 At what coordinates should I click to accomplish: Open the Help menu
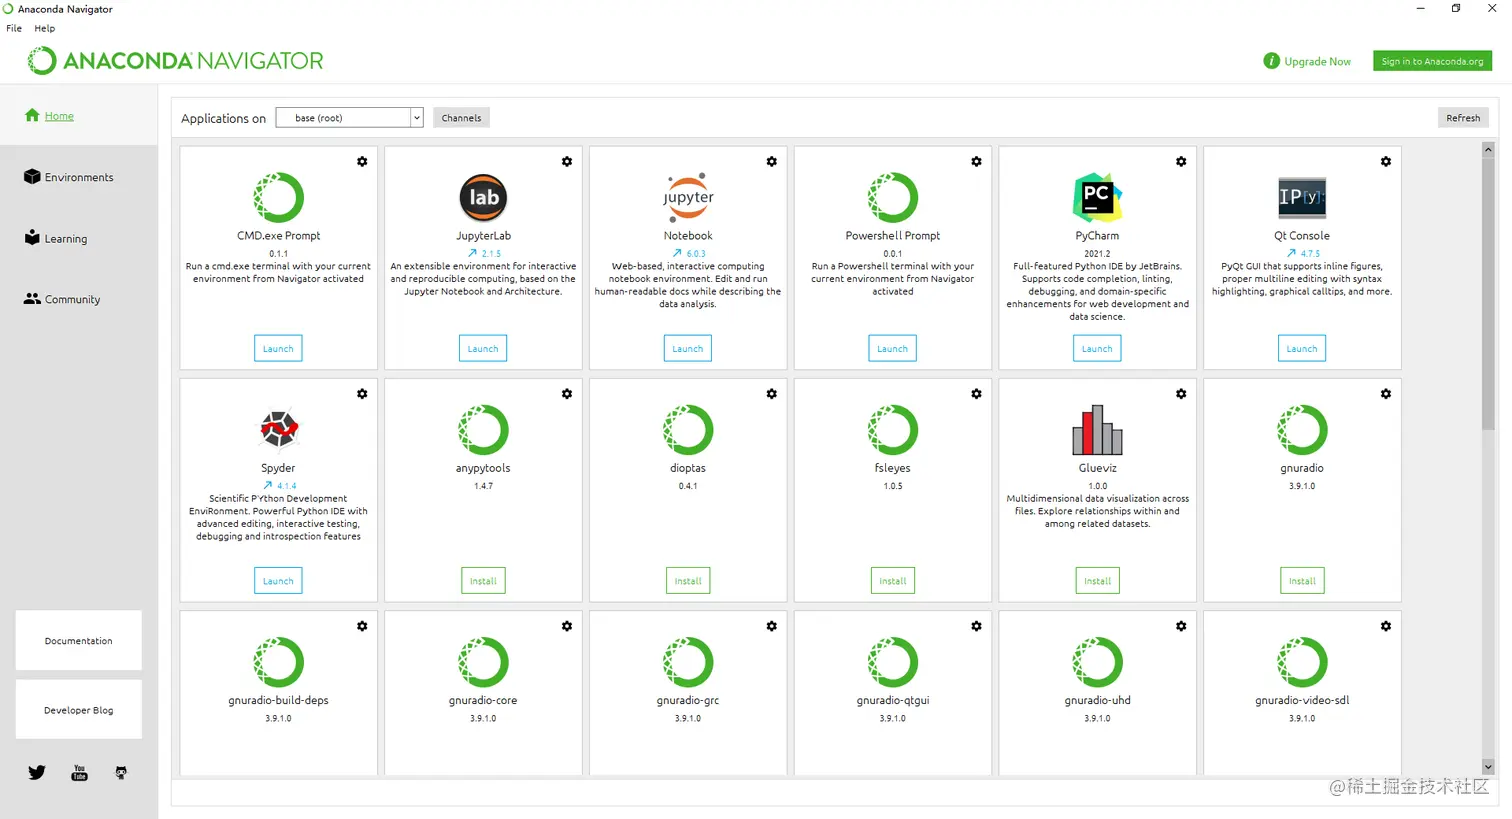45,28
